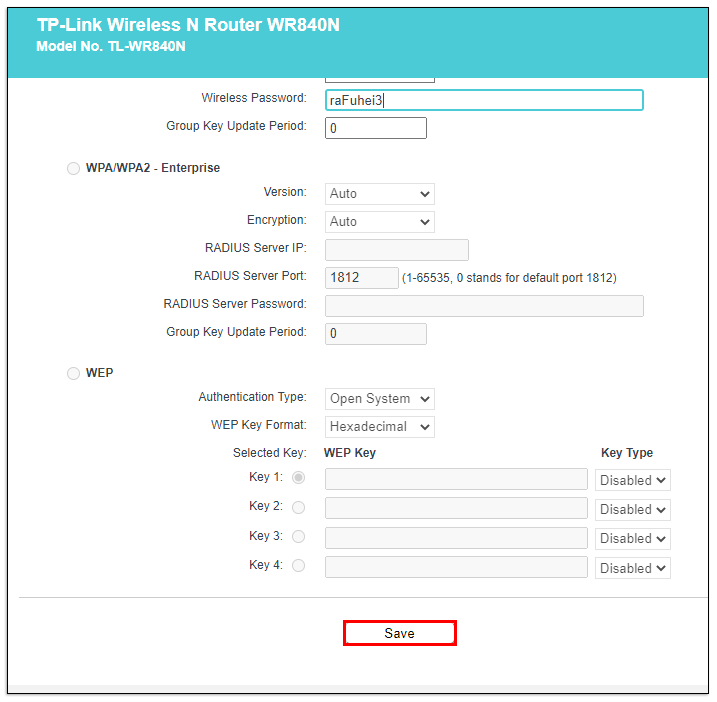Click the Save button
Viewport: 717px width, 702px height.
[x=400, y=633]
